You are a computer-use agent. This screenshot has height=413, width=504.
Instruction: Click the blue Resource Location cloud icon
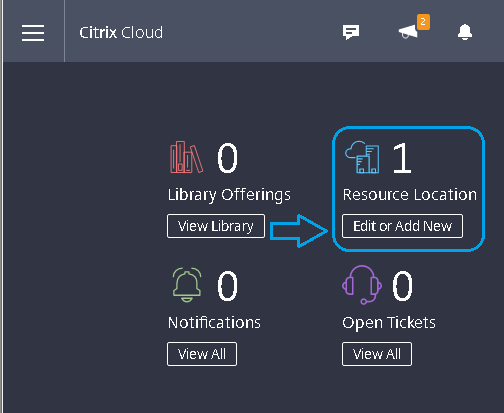point(362,157)
